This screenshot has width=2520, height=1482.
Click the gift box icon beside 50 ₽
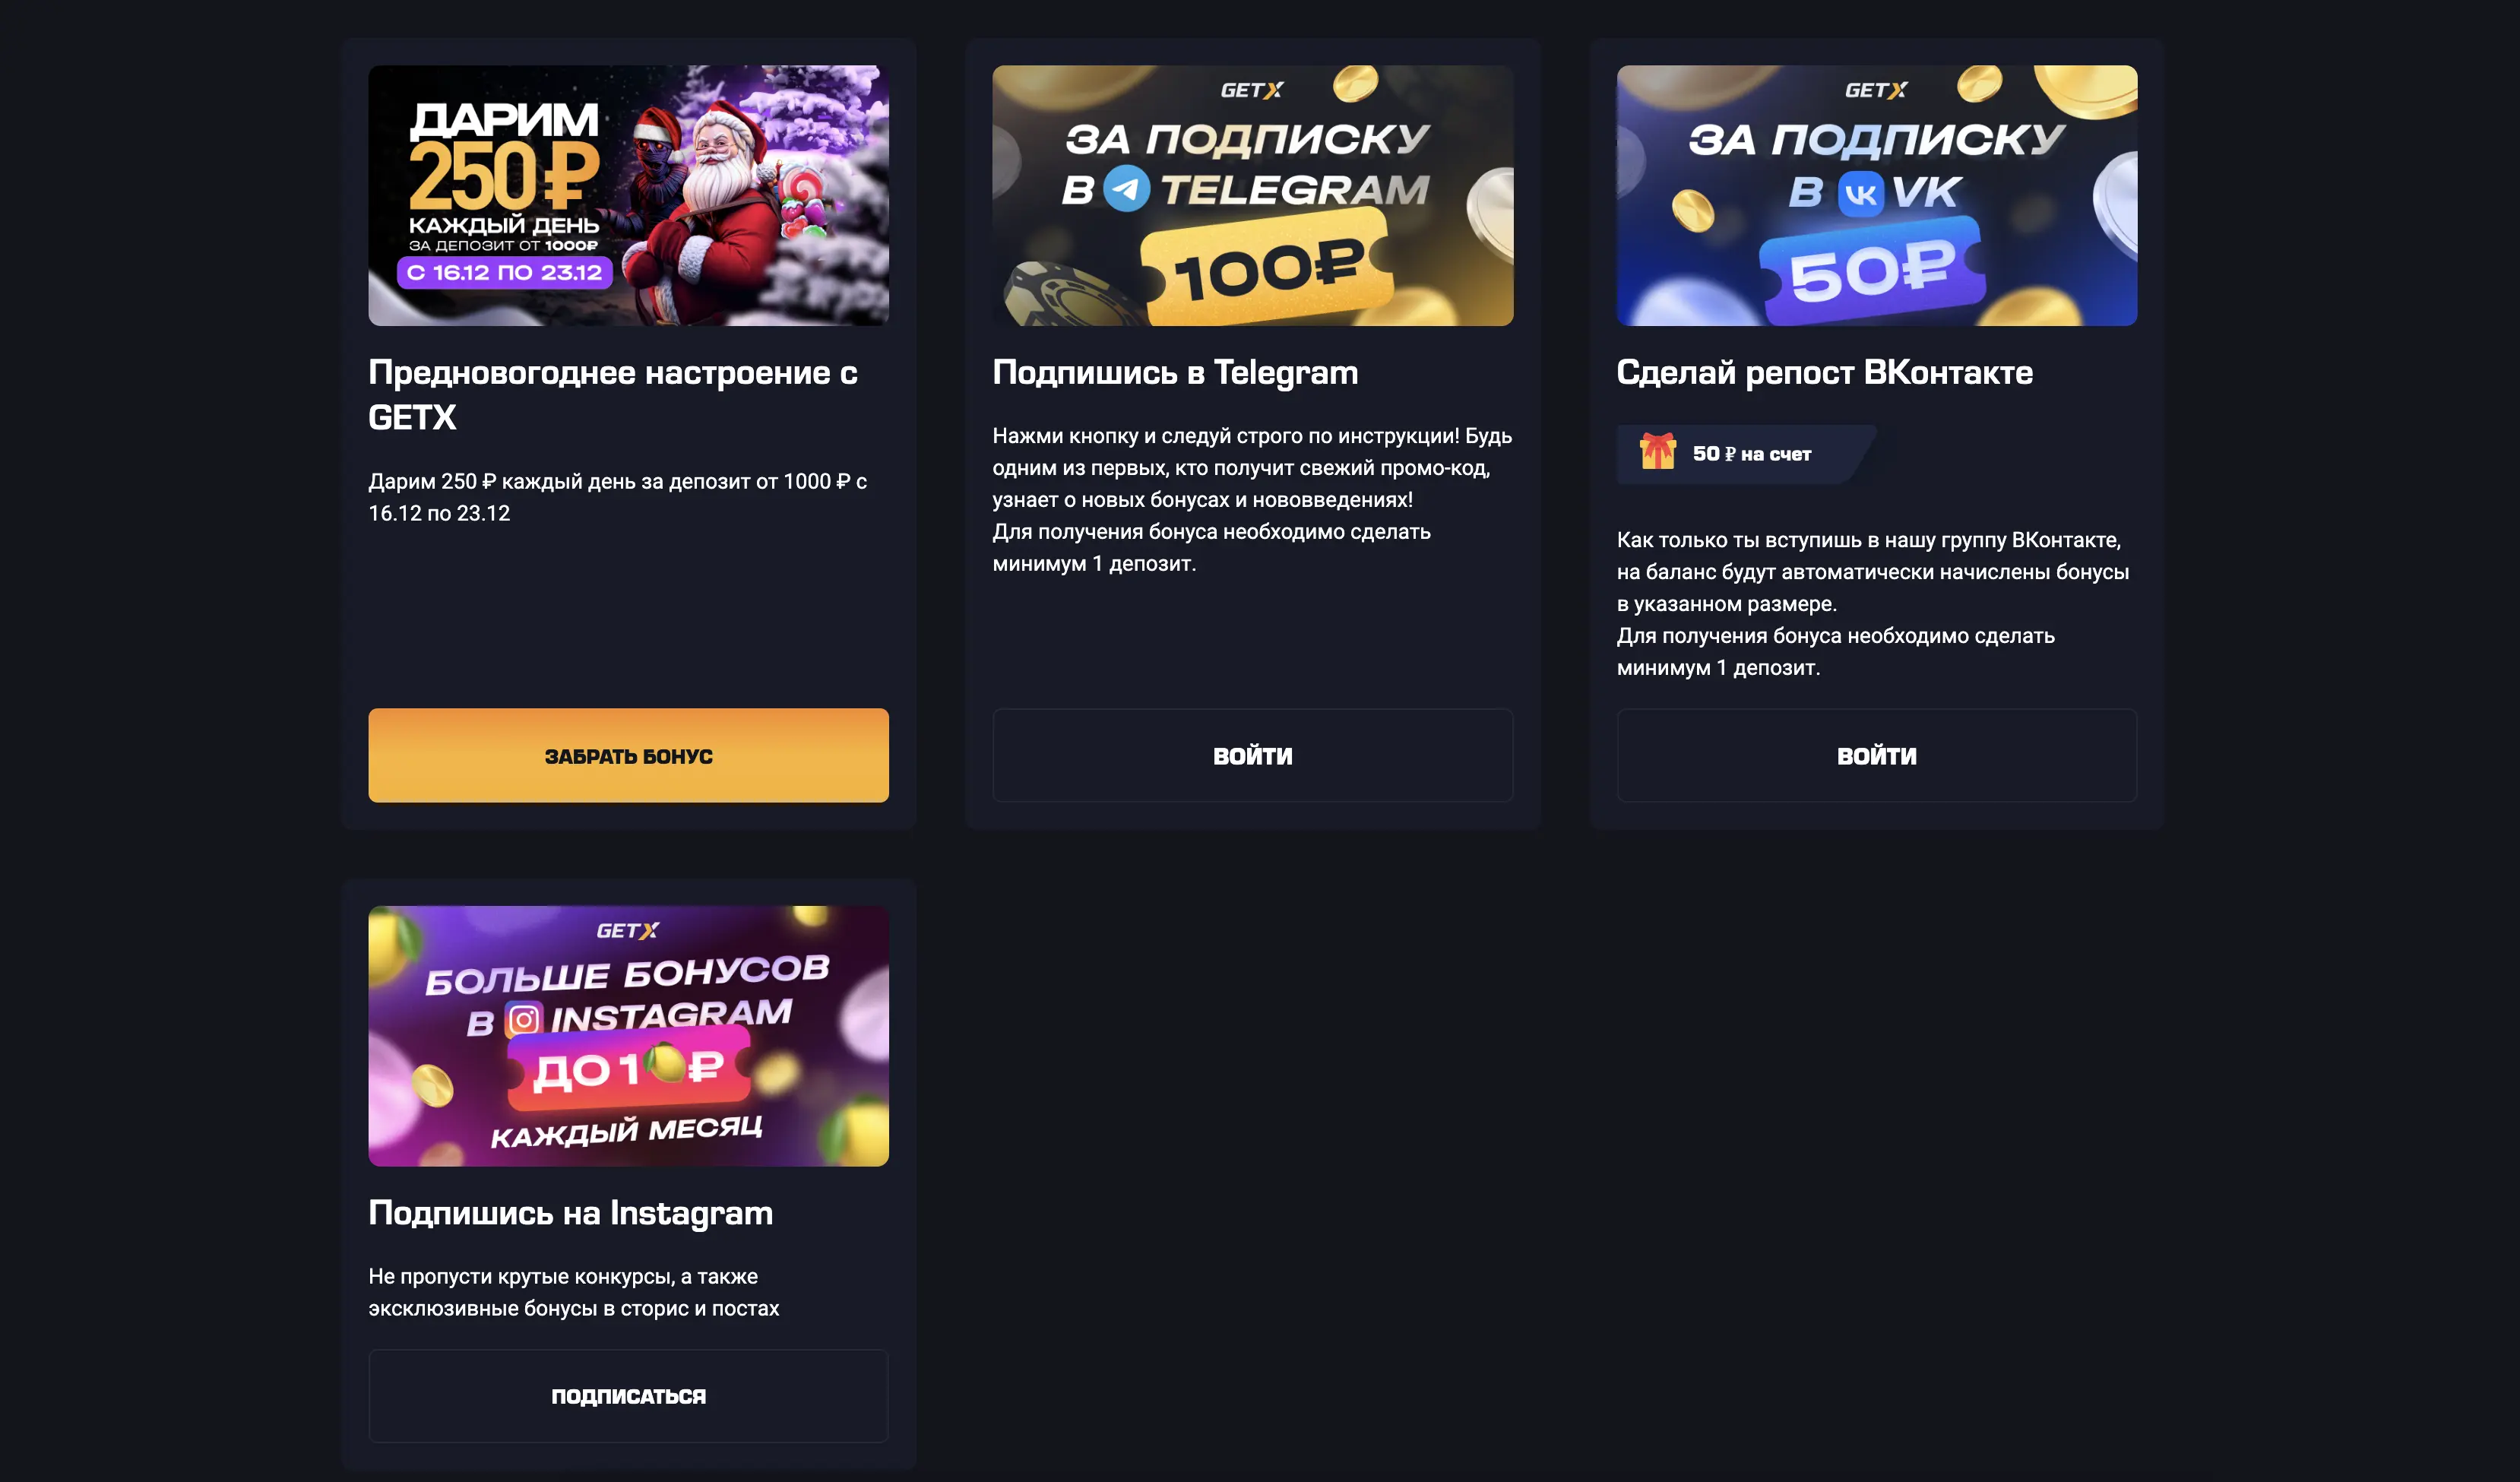[x=1657, y=452]
